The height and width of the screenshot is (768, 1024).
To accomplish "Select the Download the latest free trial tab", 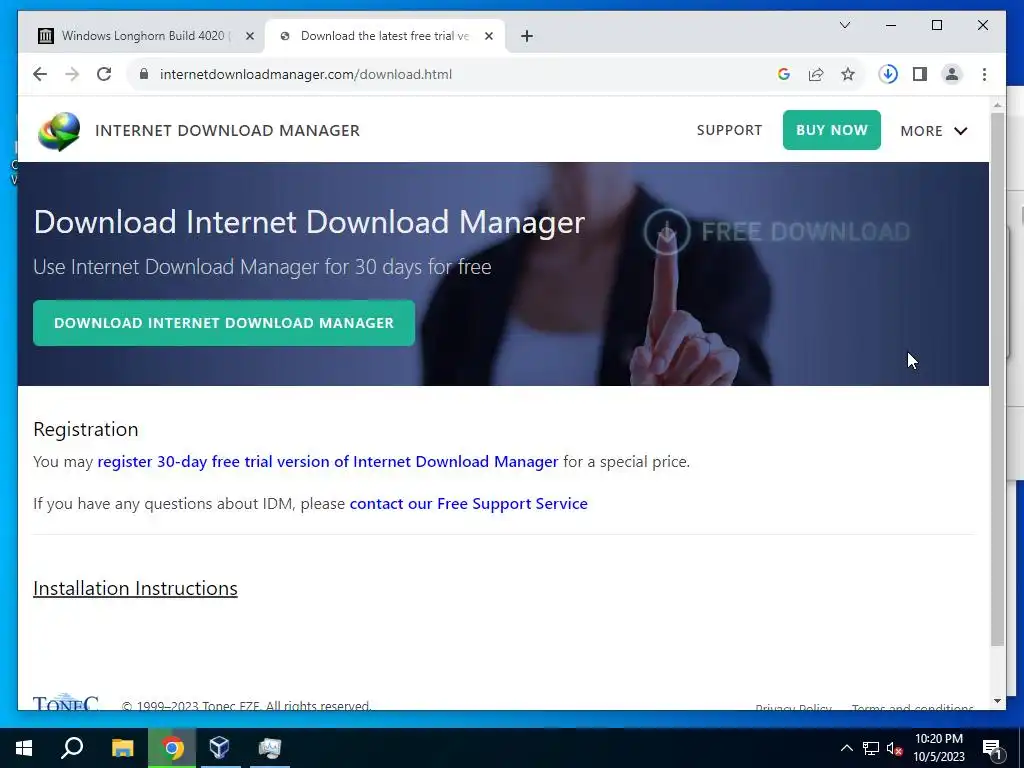I will [385, 36].
